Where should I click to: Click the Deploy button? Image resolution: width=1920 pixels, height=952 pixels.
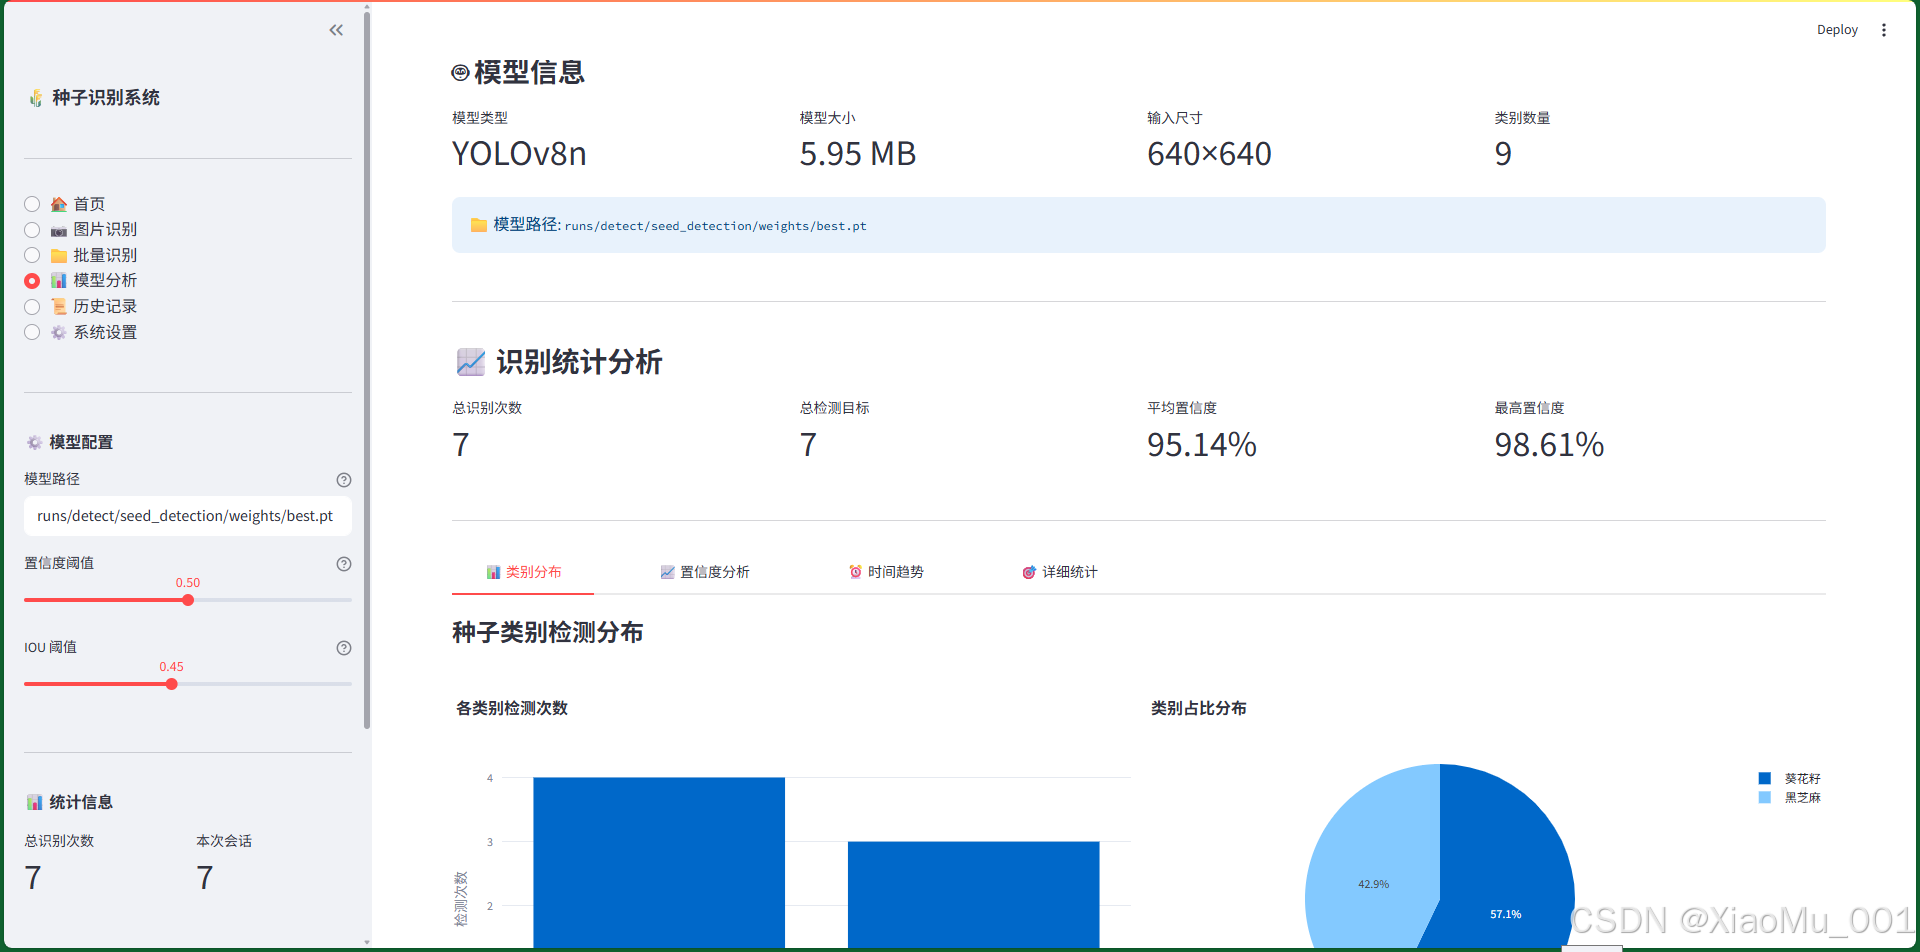[1837, 30]
